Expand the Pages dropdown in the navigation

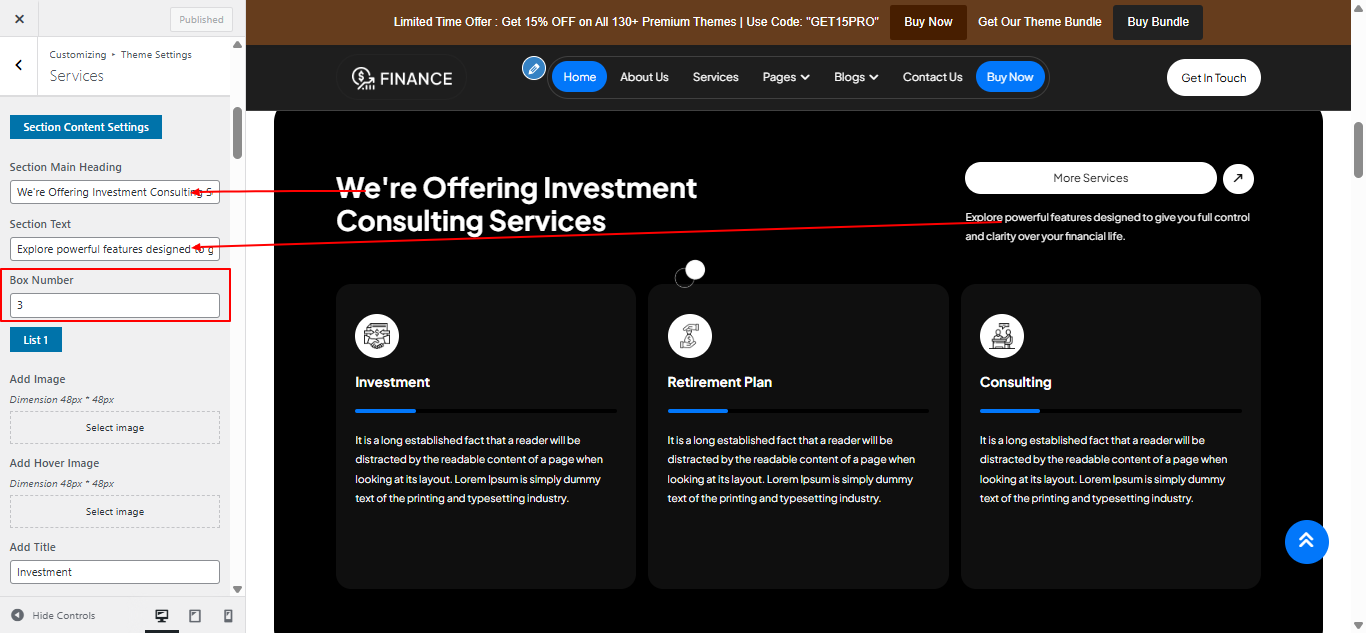[x=786, y=77]
